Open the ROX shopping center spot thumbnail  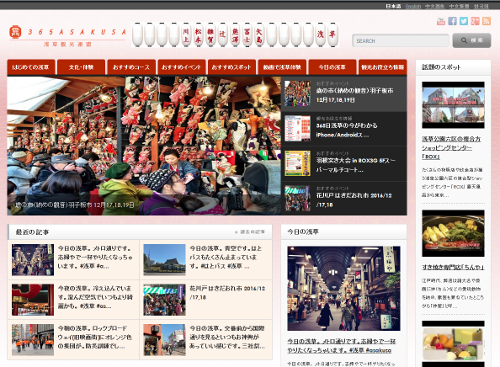453,105
